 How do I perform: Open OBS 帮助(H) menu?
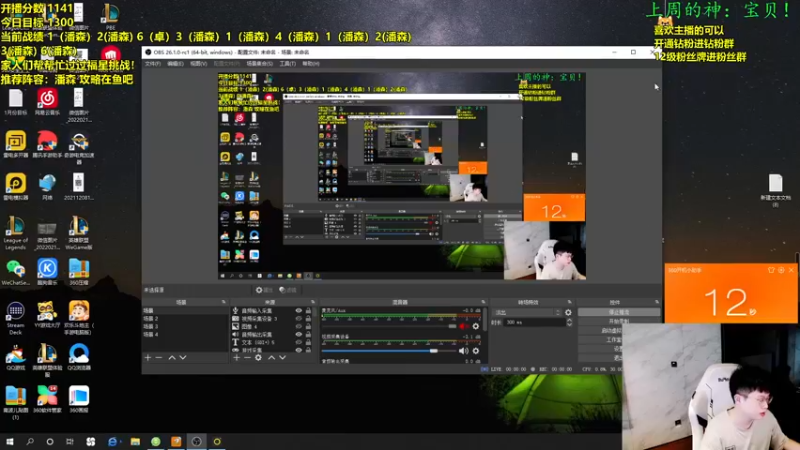pos(311,64)
